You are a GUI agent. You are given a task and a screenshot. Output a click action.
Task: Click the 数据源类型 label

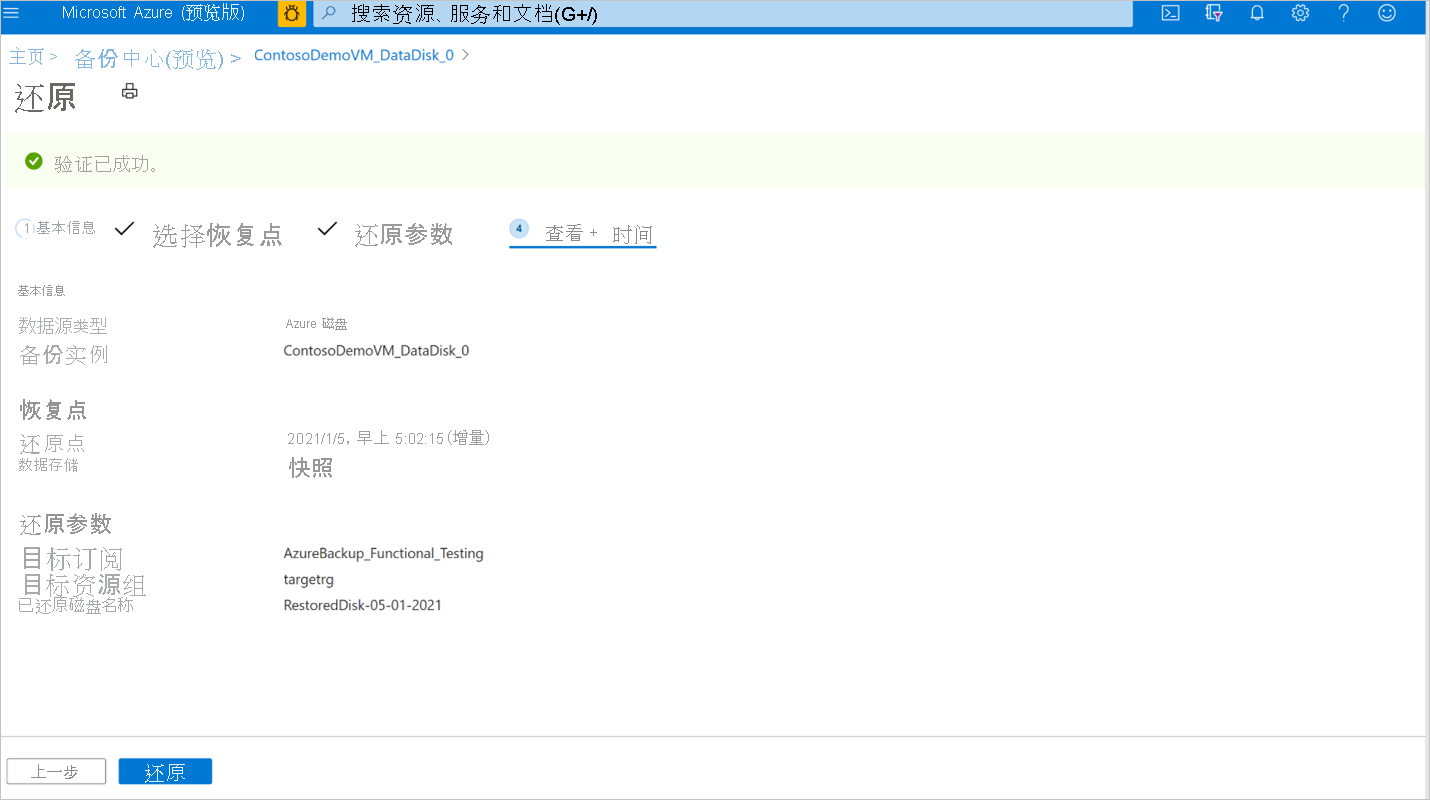pos(63,326)
